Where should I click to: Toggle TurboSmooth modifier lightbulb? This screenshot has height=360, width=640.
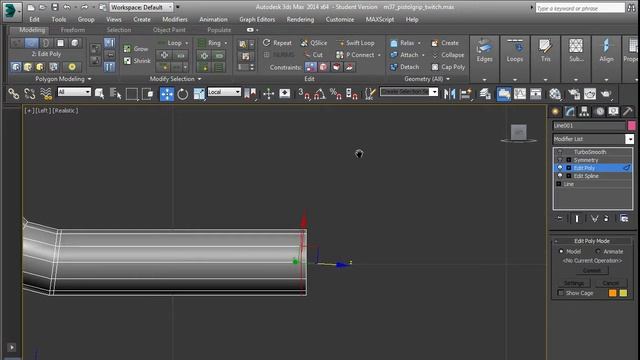pos(560,152)
